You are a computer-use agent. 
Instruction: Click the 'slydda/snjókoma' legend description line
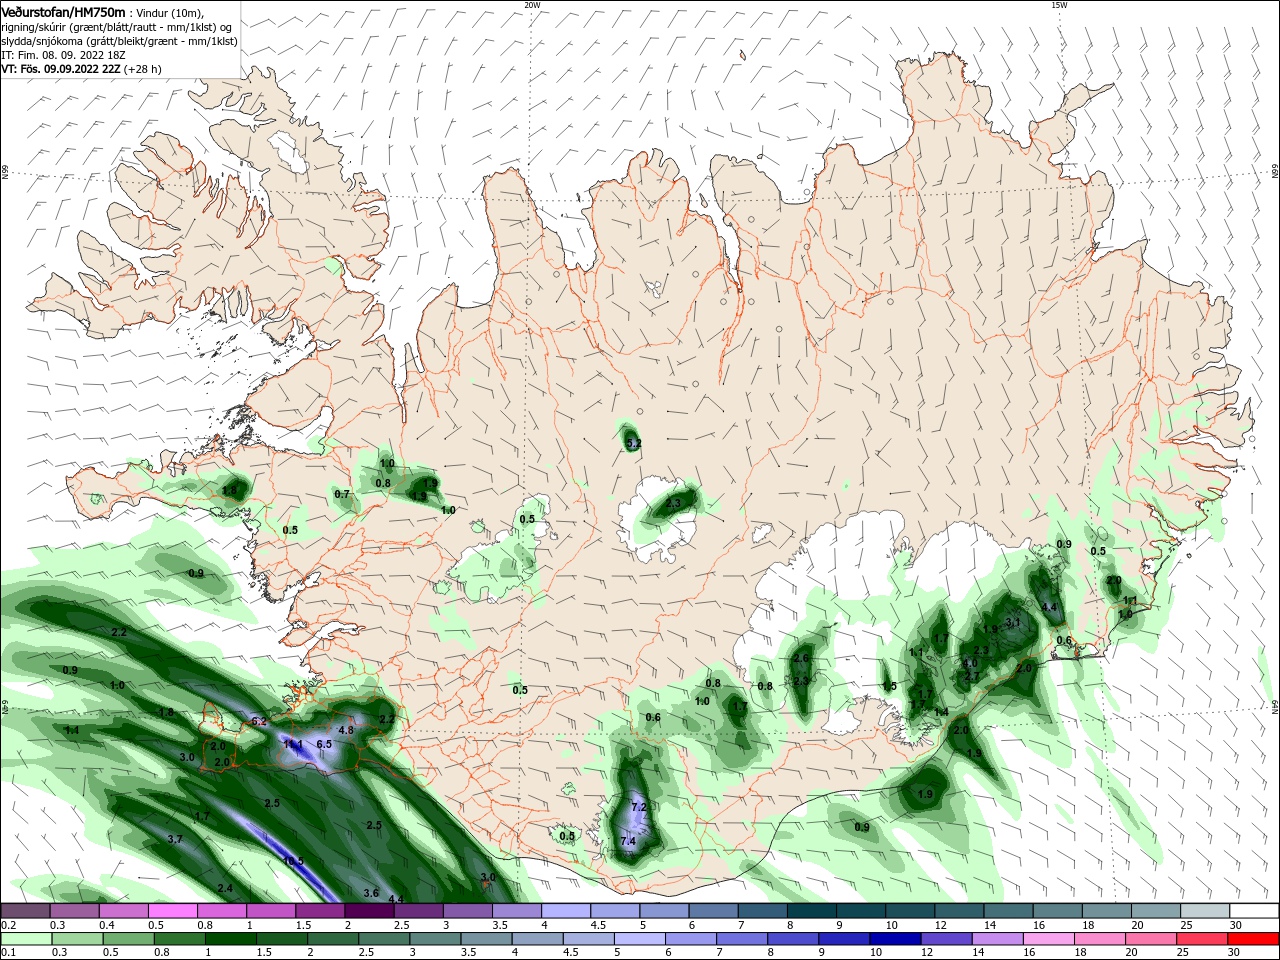click(x=118, y=41)
